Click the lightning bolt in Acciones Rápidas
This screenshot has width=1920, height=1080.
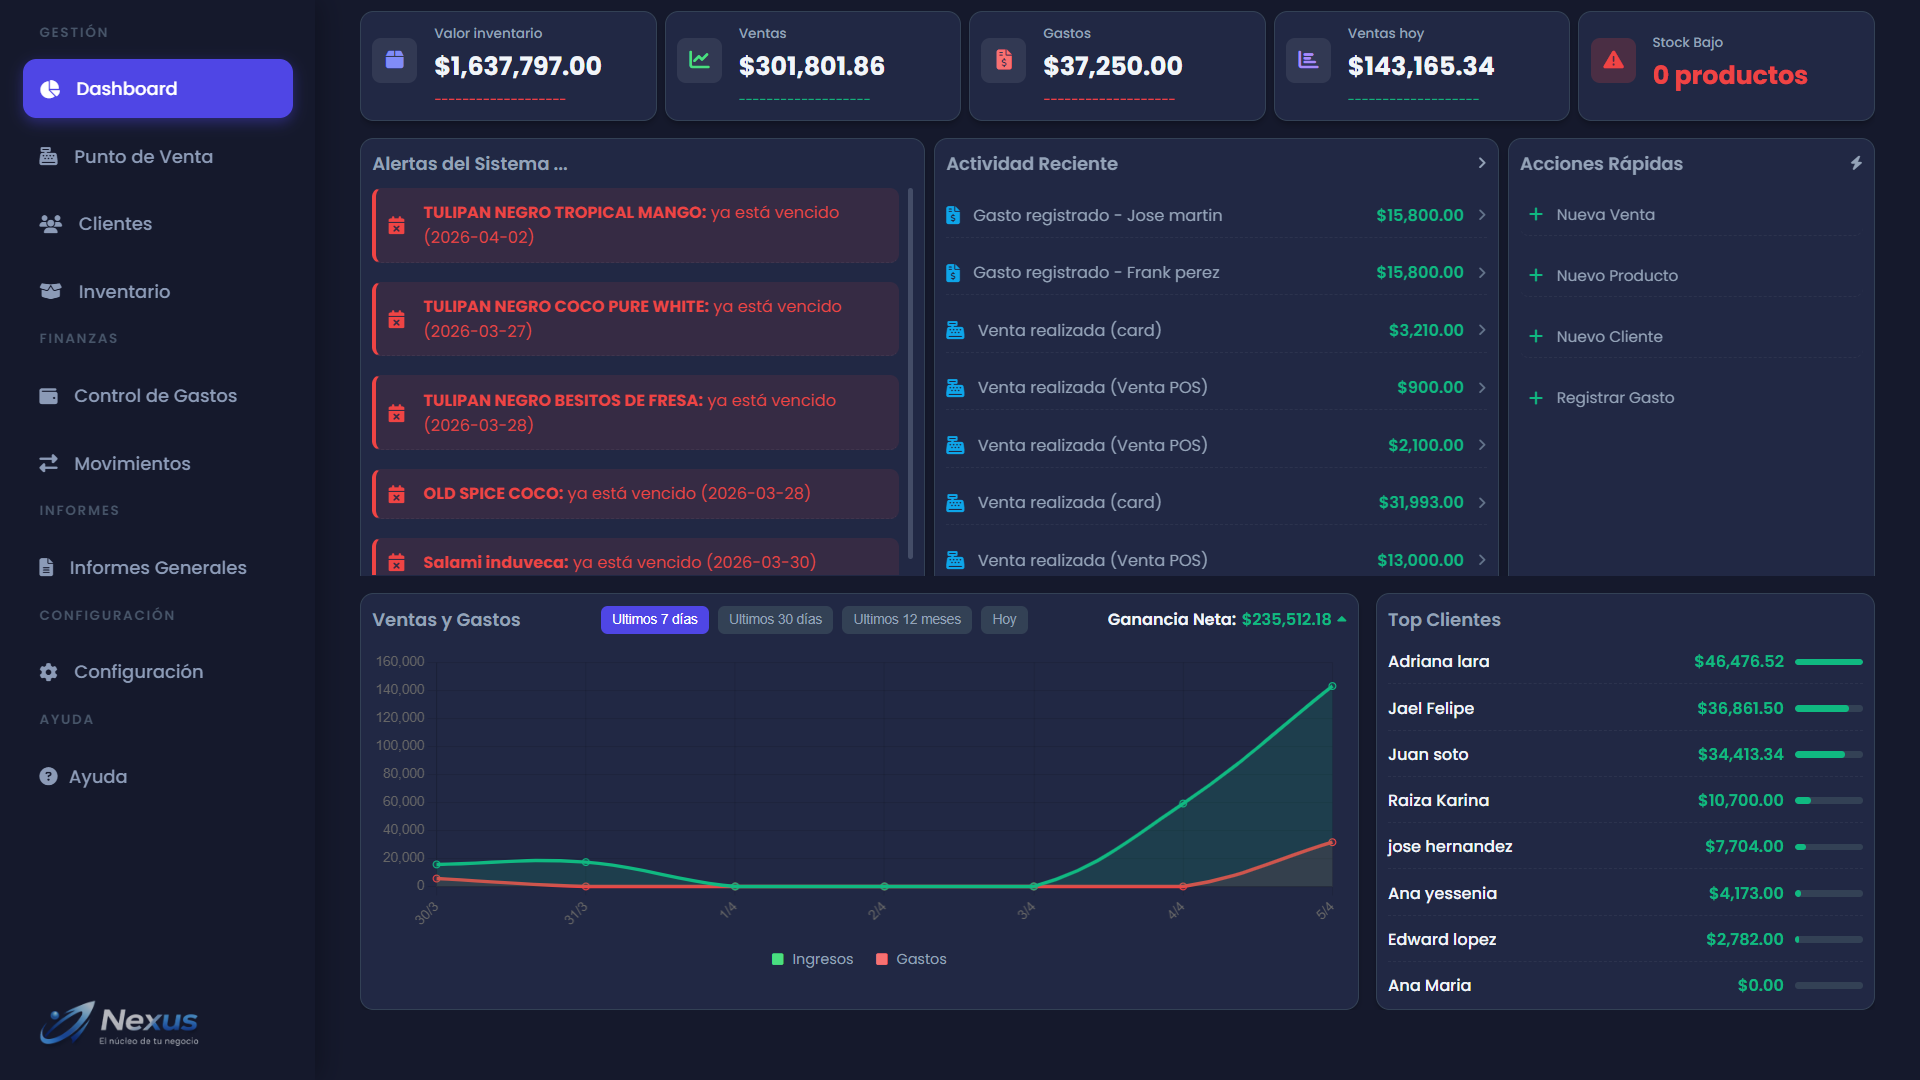click(x=1856, y=163)
